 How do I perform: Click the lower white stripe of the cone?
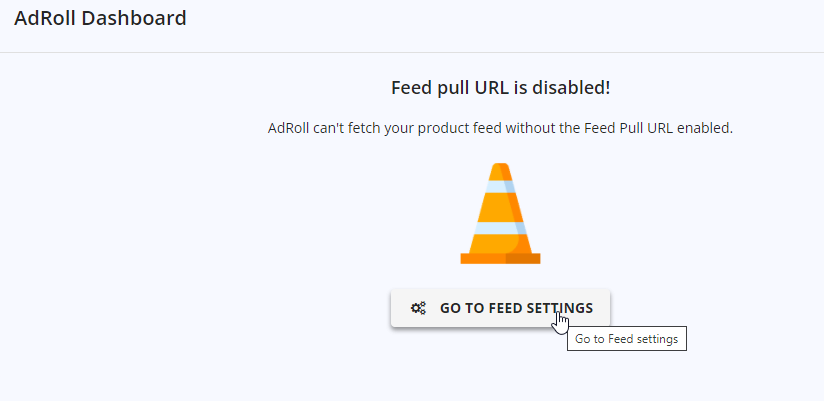pos(500,225)
